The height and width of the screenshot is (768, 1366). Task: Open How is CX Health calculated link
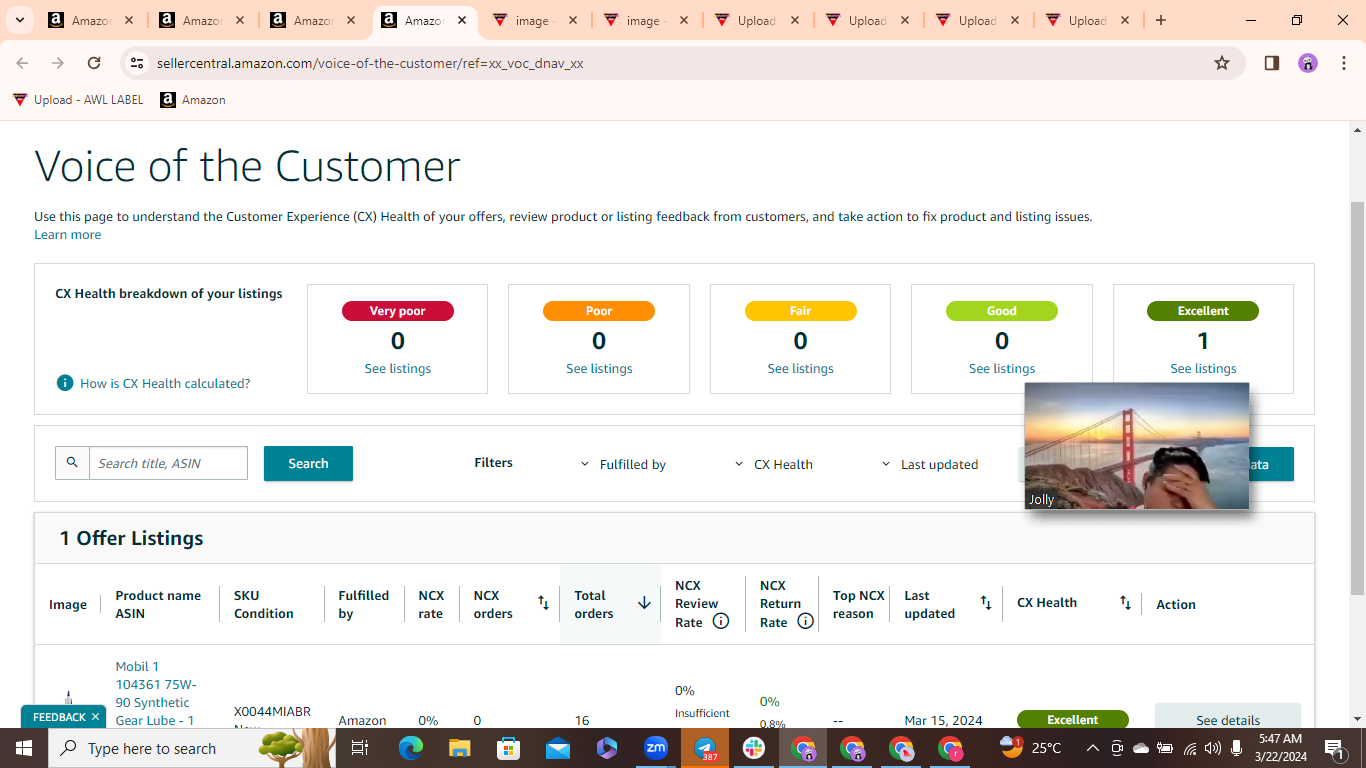point(165,383)
